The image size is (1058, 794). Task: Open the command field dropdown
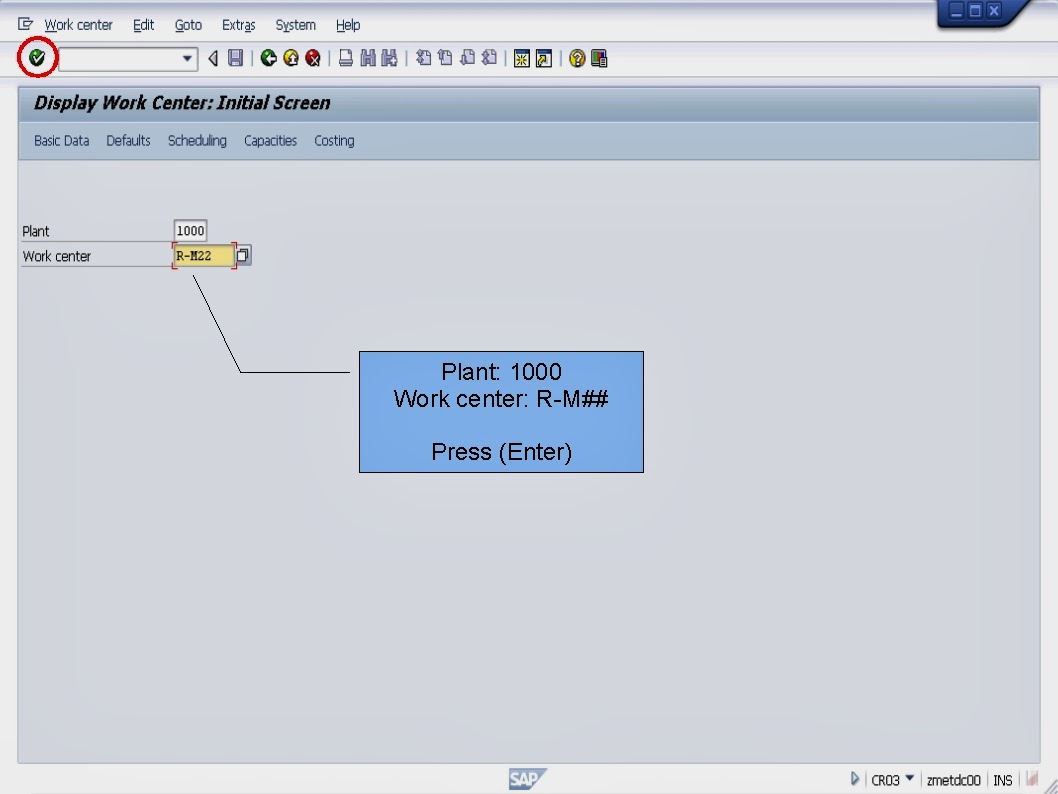(x=187, y=58)
